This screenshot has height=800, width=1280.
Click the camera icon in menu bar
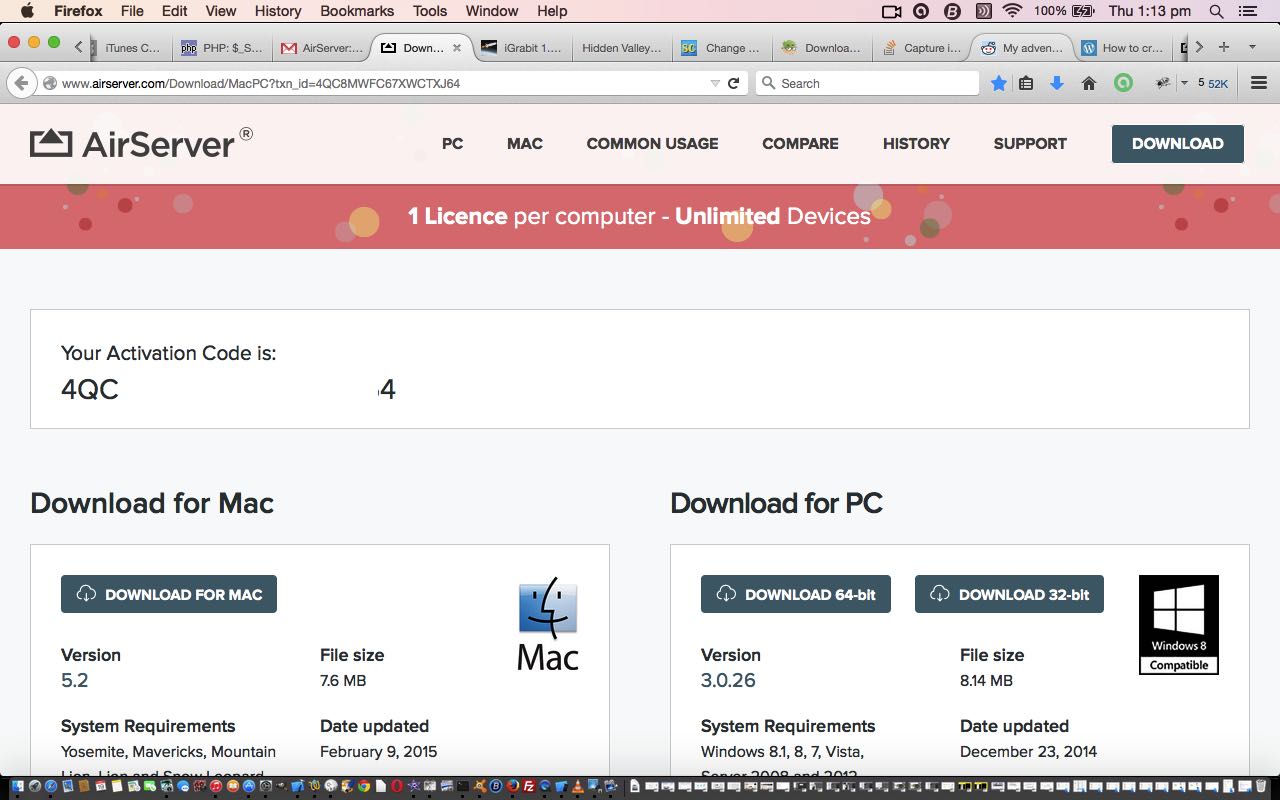point(891,11)
